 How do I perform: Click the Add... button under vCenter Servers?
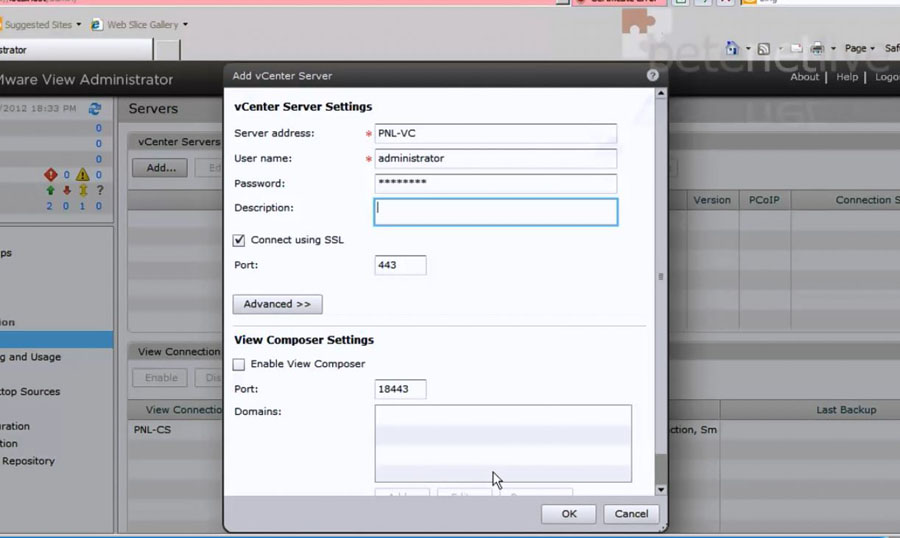[x=160, y=168]
